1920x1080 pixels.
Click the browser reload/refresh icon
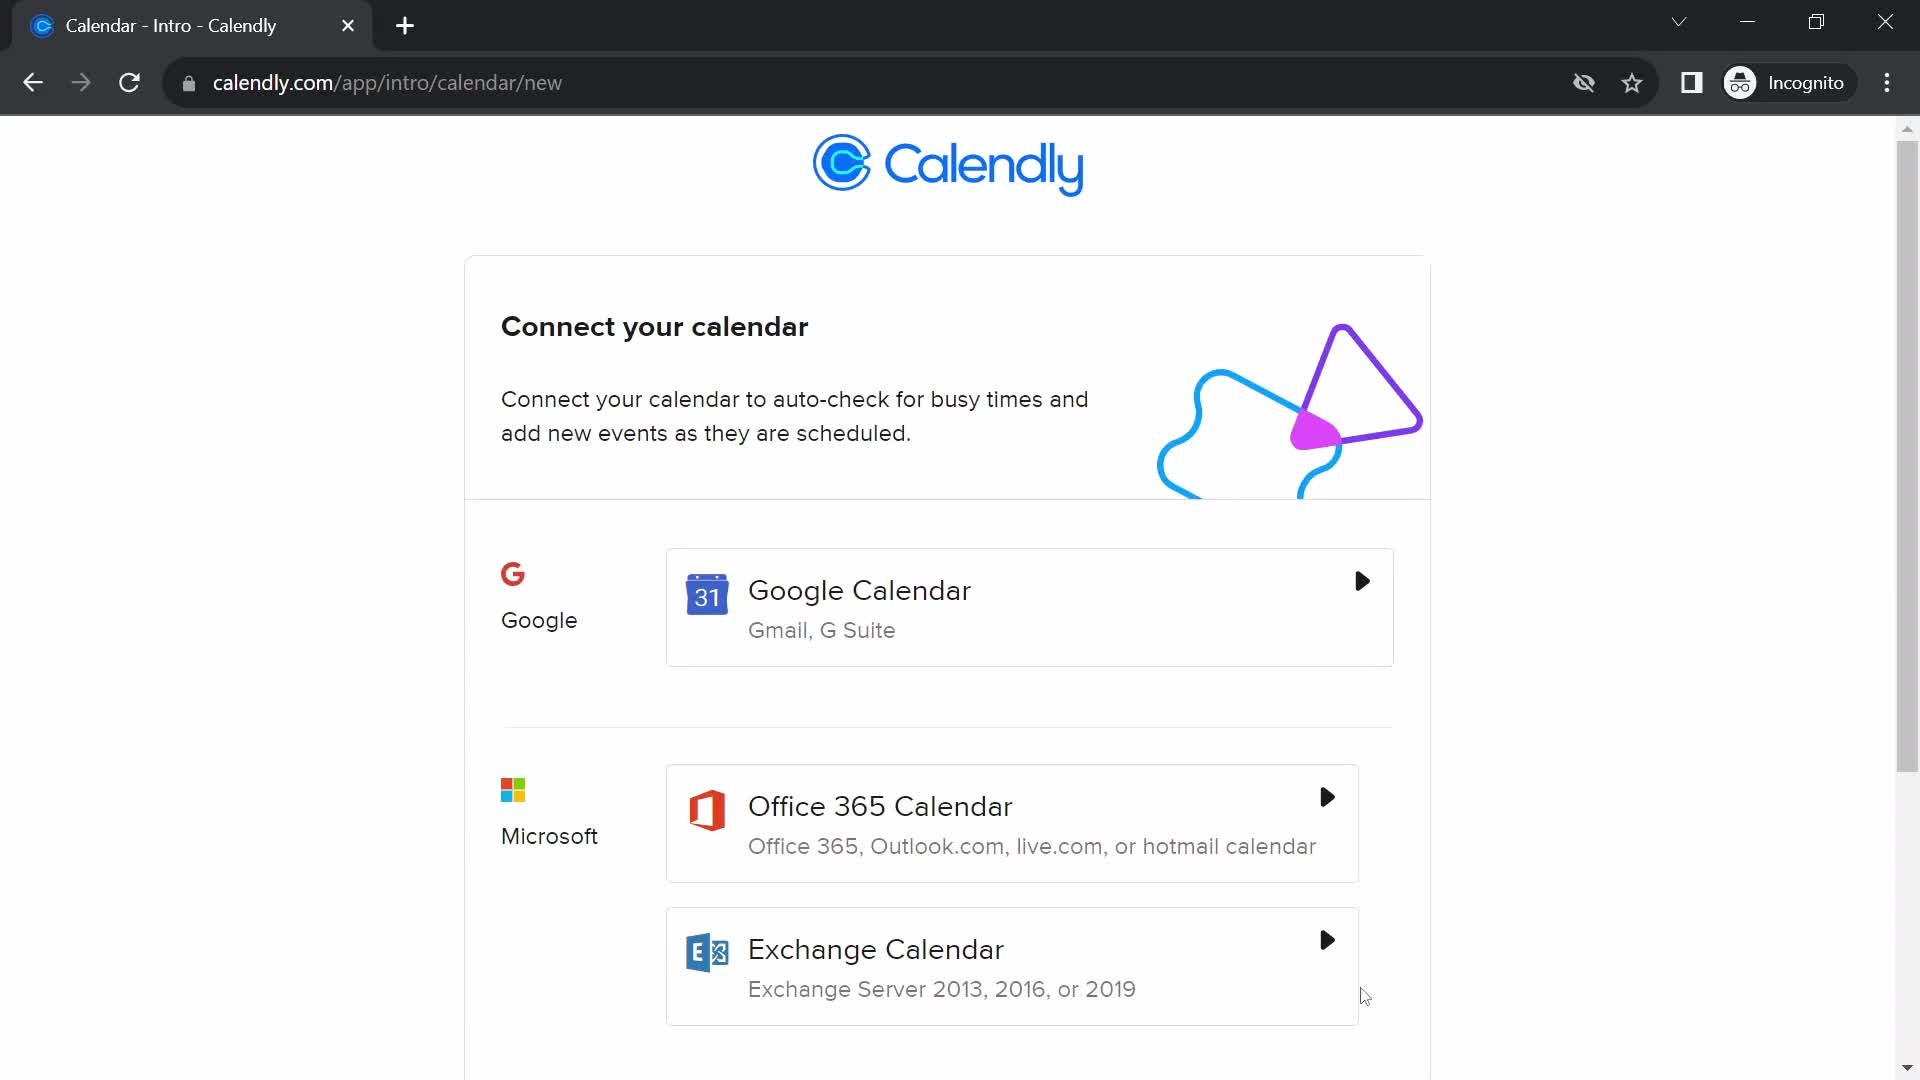coord(131,83)
